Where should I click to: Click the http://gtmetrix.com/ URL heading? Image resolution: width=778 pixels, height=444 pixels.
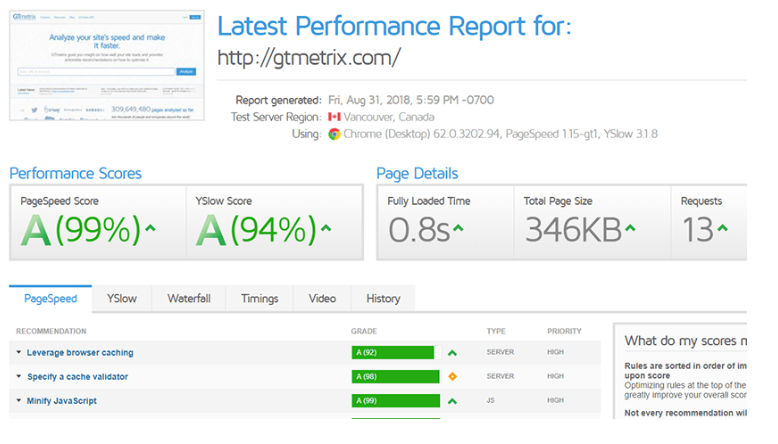click(x=309, y=58)
